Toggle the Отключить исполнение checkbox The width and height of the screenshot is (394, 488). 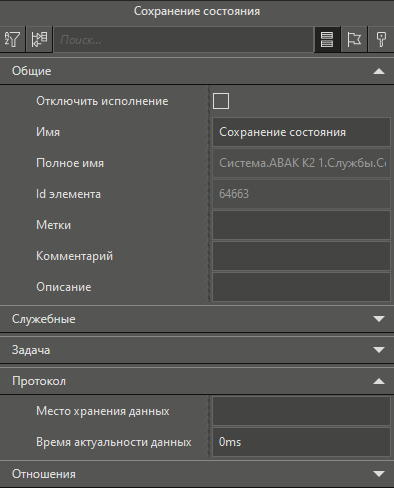point(221,101)
